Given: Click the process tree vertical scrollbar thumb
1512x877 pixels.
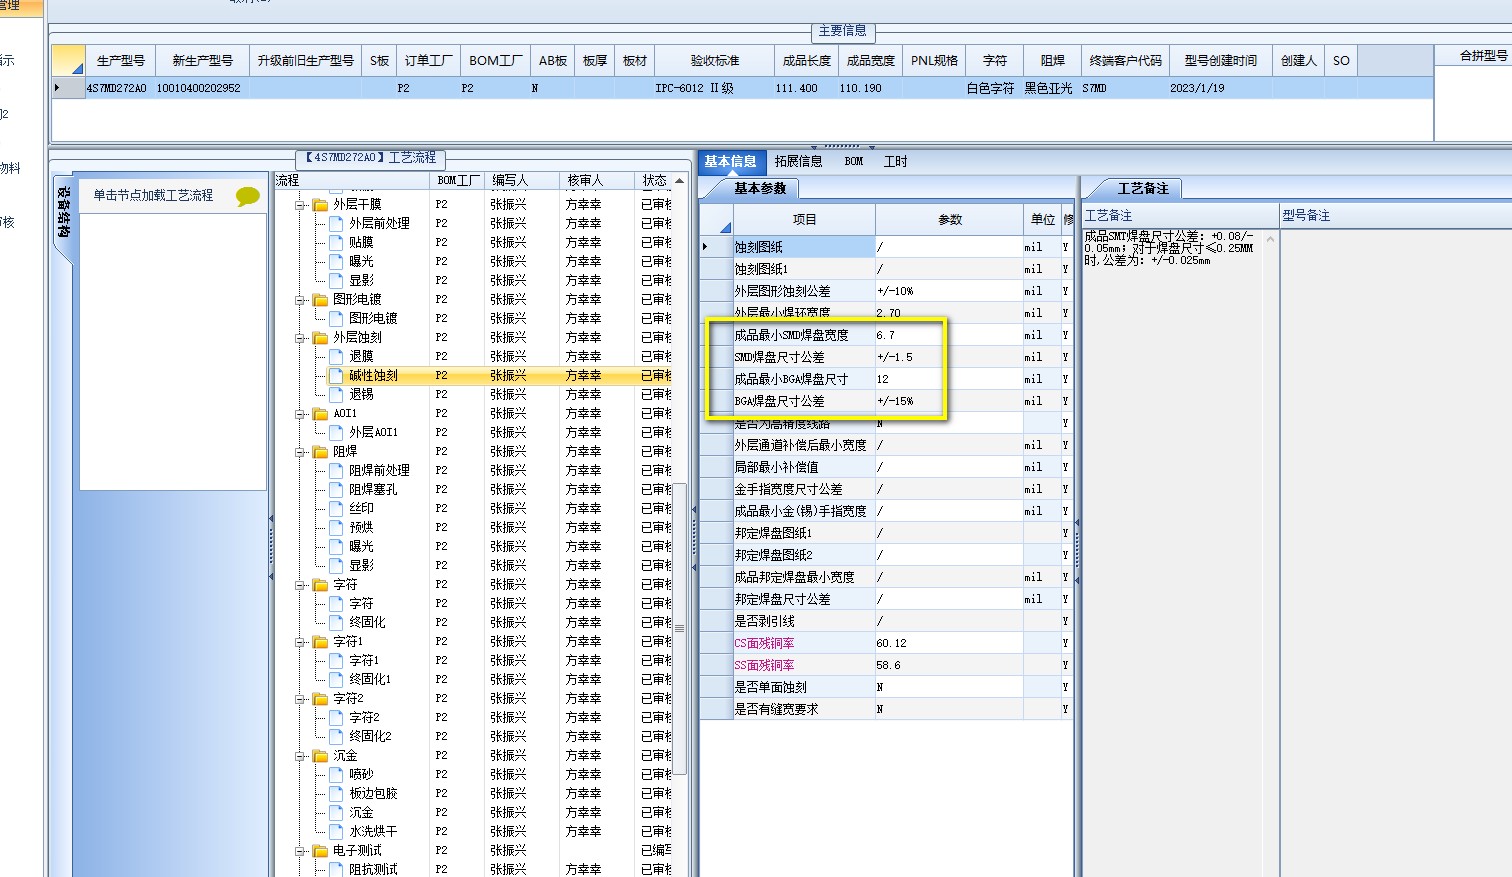Looking at the screenshot, I should point(680,628).
